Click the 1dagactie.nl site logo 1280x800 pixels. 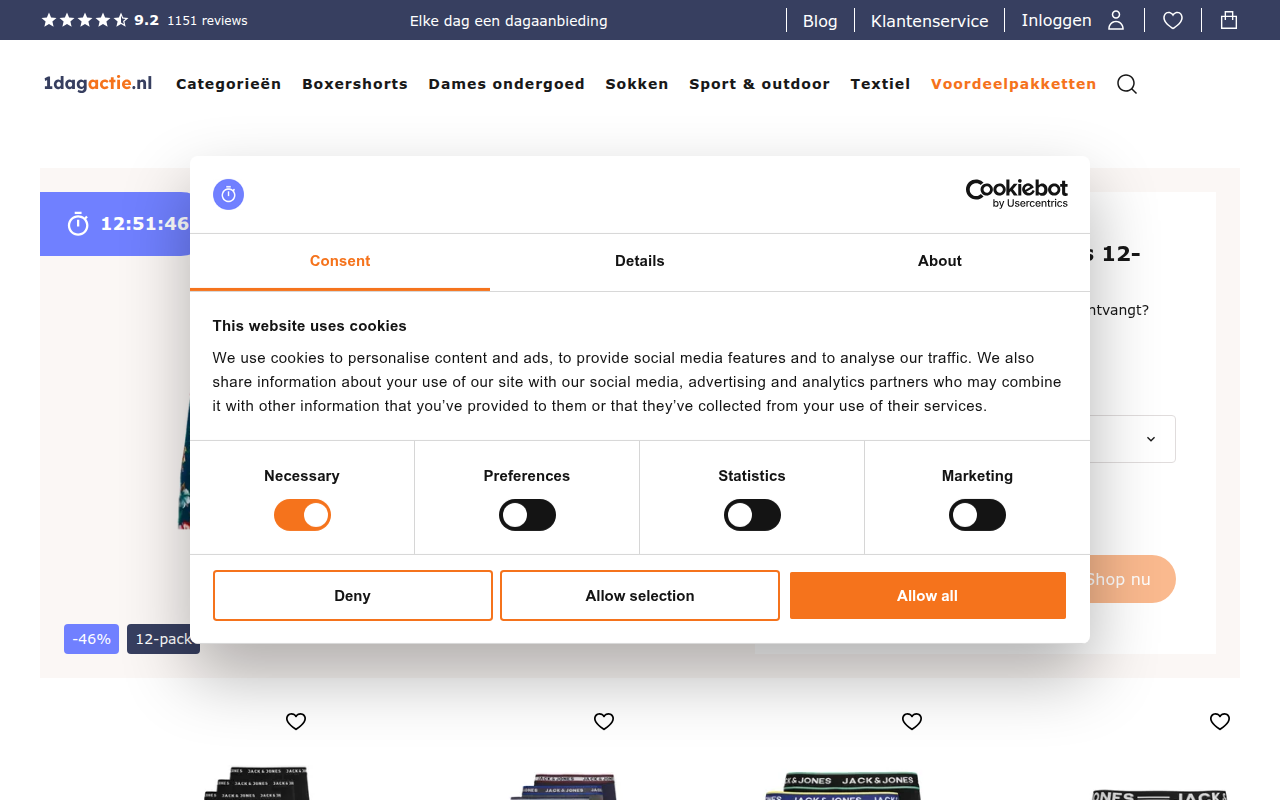98,83
